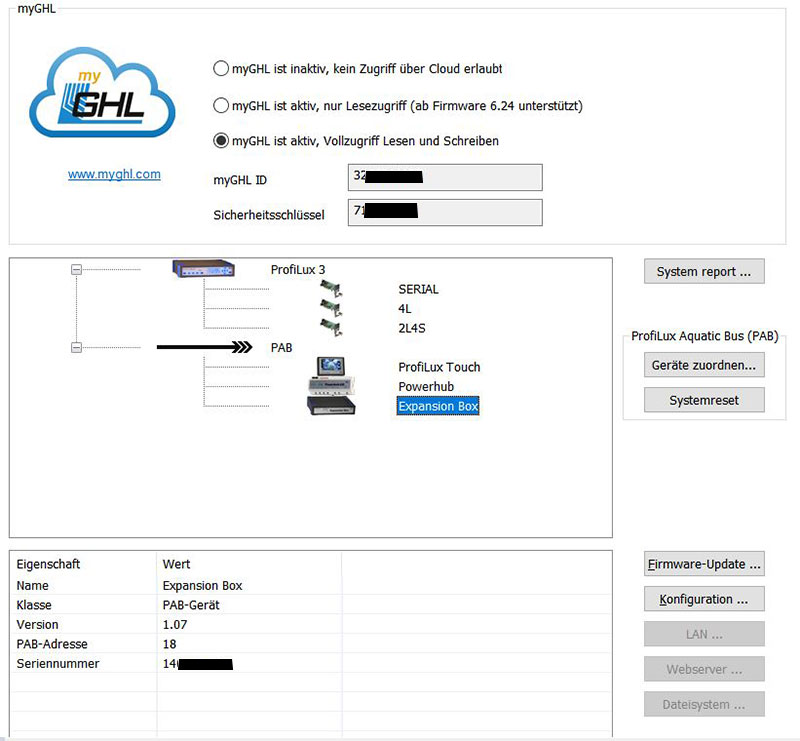Screen dimensions: 800x741
Task: Collapse the PAB tree node
Action: tap(77, 347)
